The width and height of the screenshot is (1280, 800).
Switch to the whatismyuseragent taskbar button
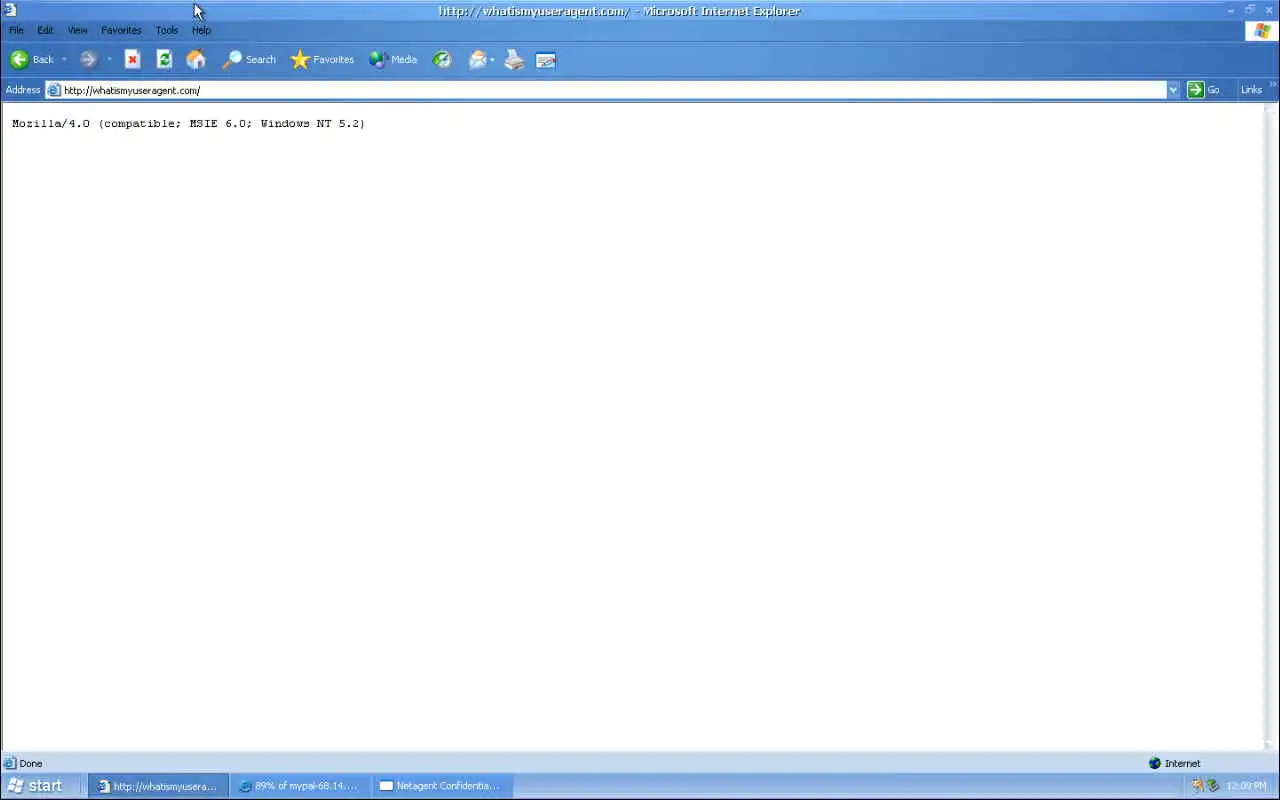coord(159,786)
